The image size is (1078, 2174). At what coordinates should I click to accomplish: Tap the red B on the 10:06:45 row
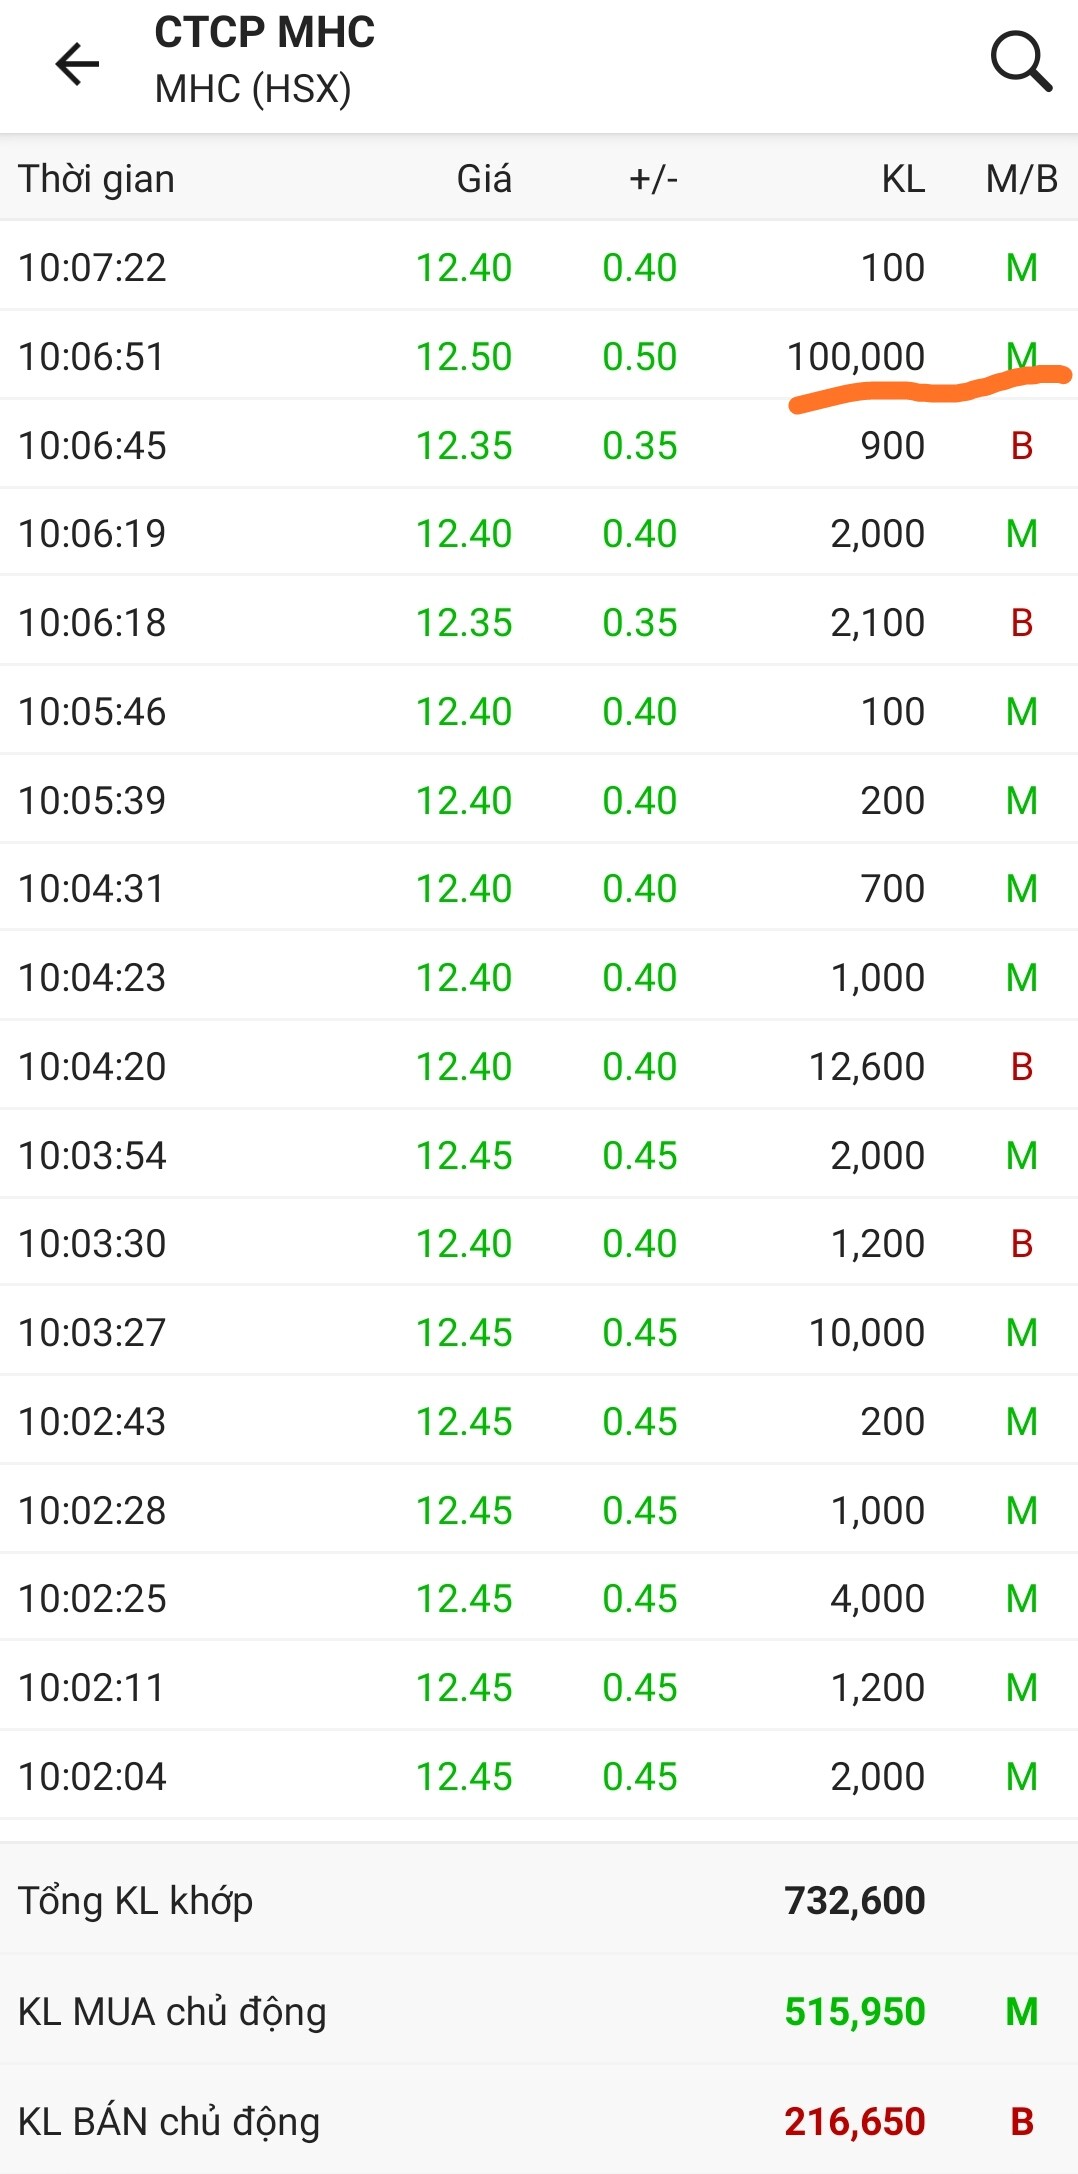coord(1021,446)
